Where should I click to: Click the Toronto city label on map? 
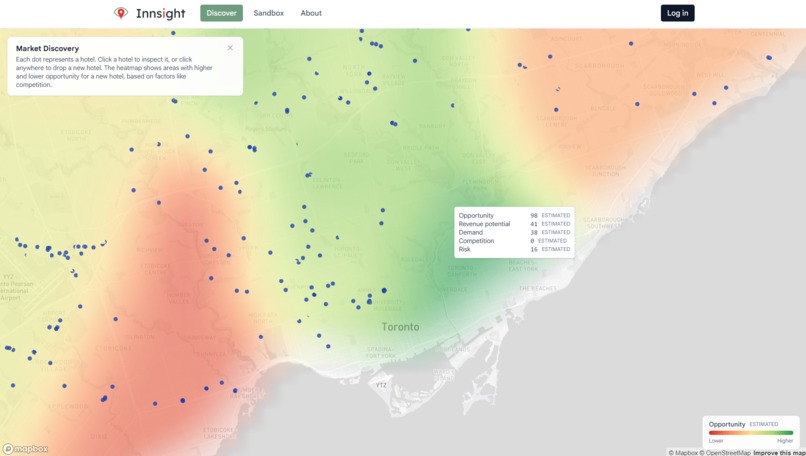coord(400,326)
